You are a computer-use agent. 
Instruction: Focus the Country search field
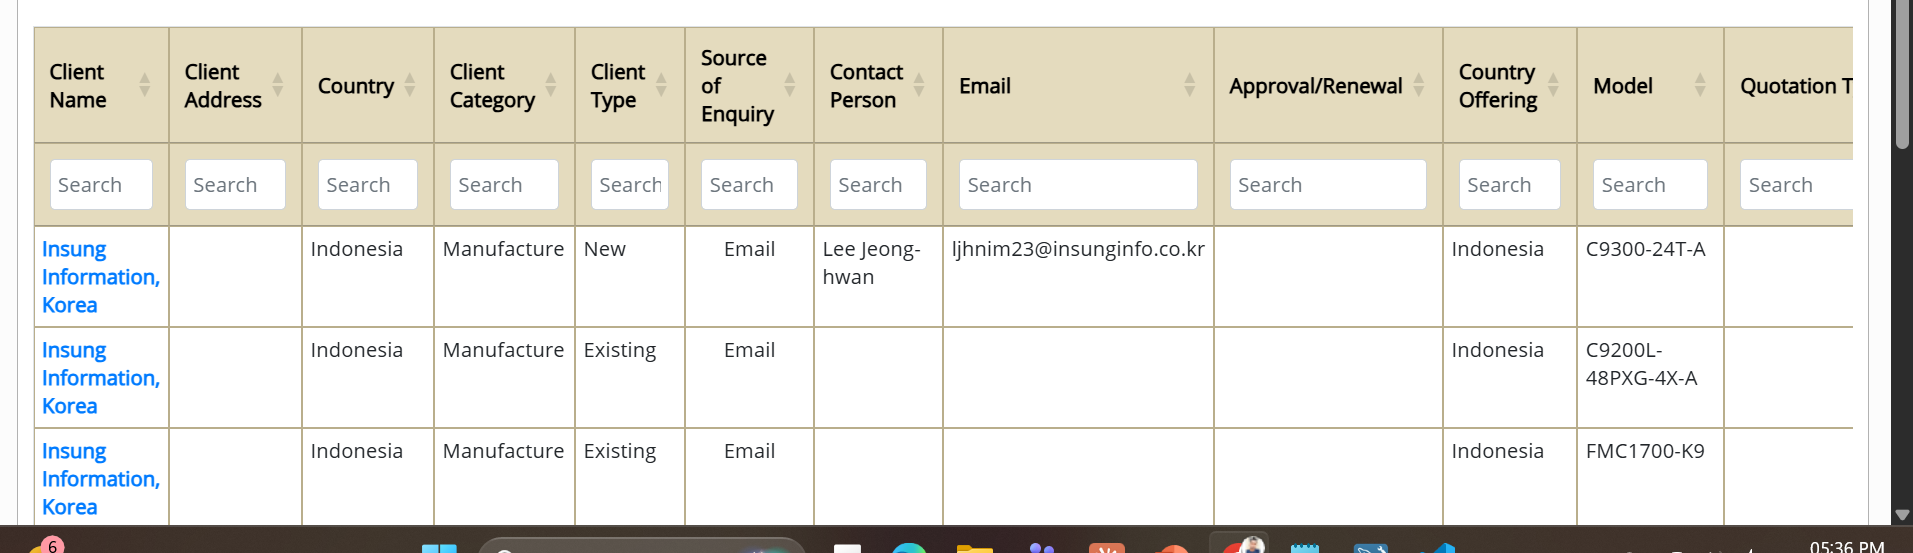(x=368, y=185)
